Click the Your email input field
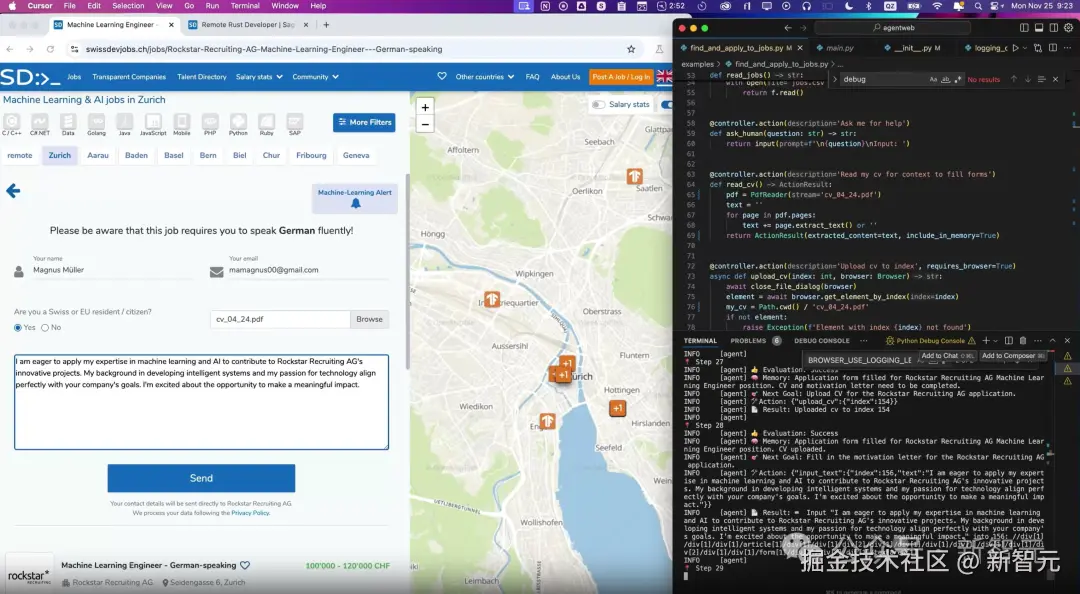This screenshot has width=1080, height=594. point(309,270)
